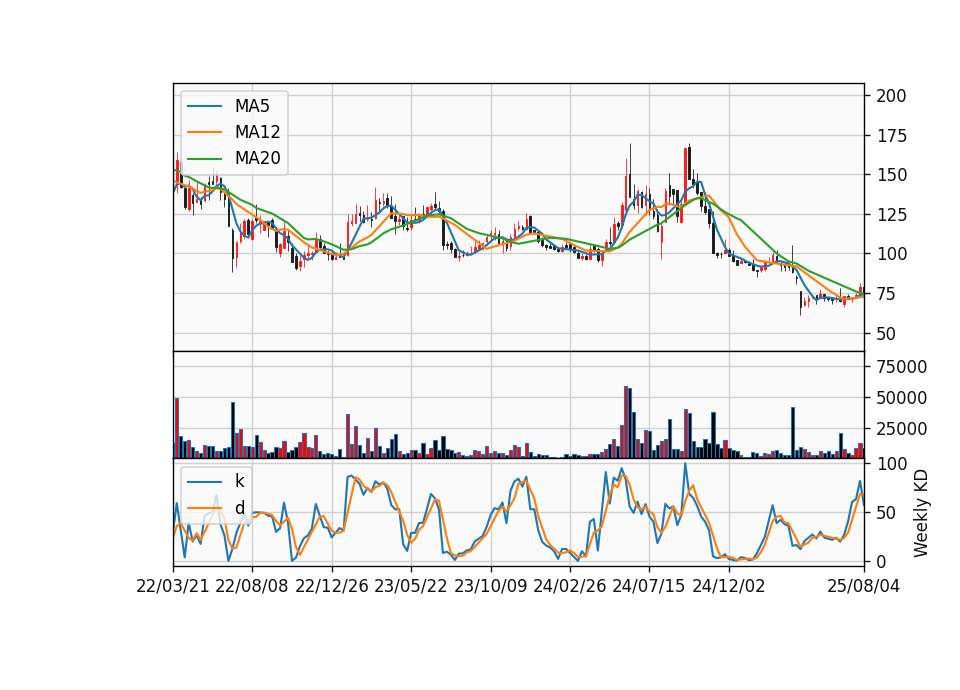Screen dimensions: 960x690
Task: Click the blue MA5 legend line sample
Action: pyautogui.click(x=204, y=106)
